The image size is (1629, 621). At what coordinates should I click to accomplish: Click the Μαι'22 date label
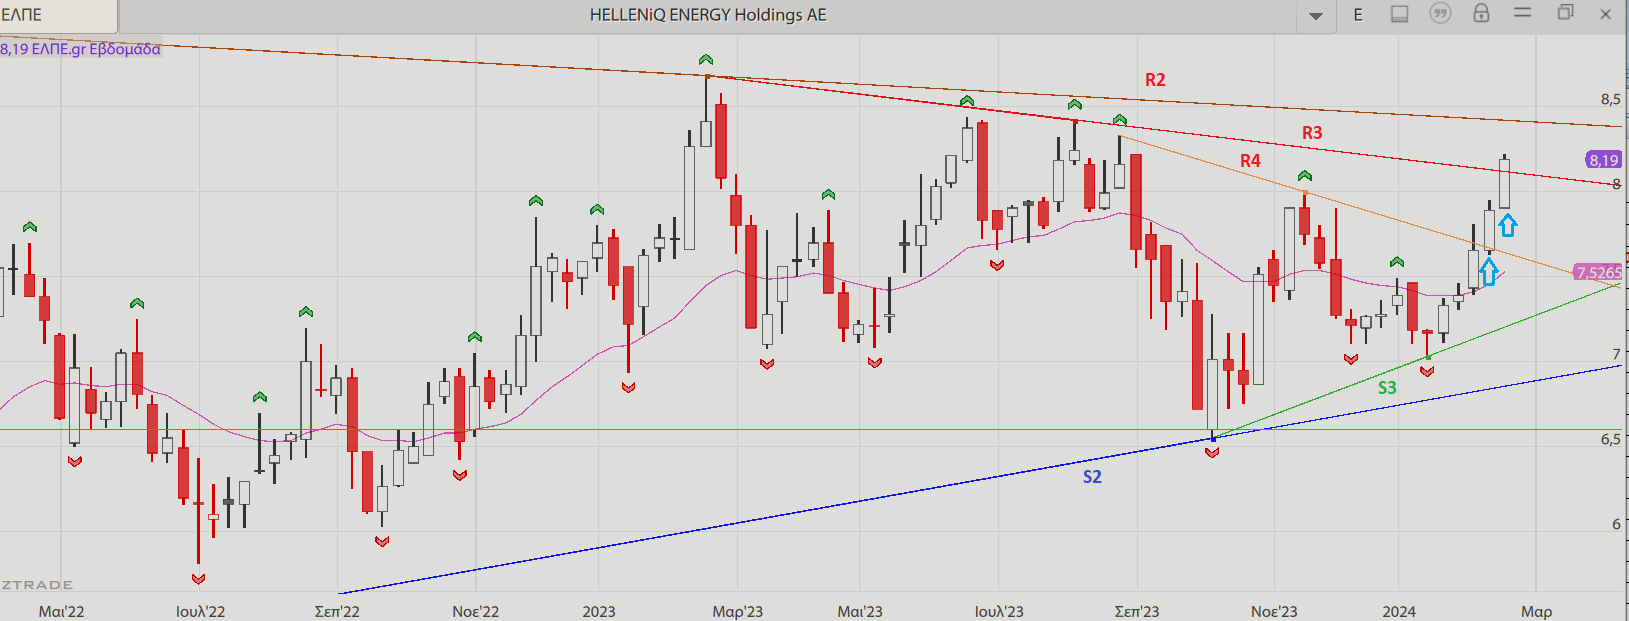[x=61, y=611]
